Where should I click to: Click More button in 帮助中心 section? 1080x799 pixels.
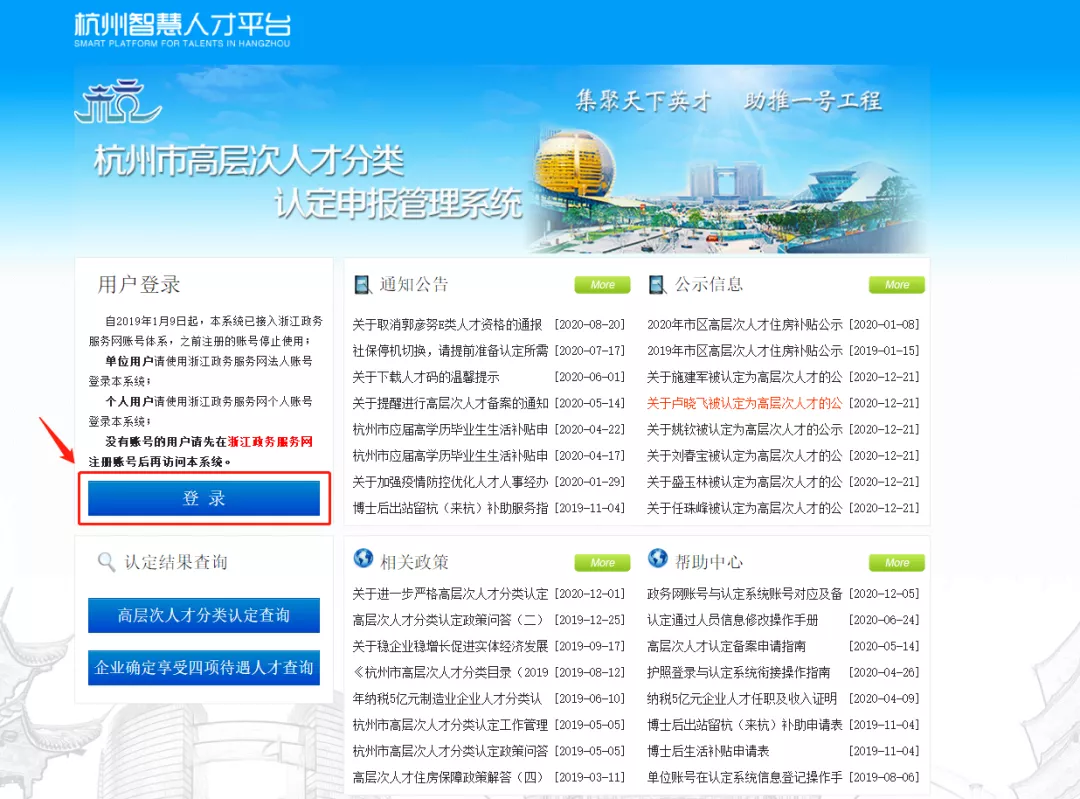(x=897, y=563)
